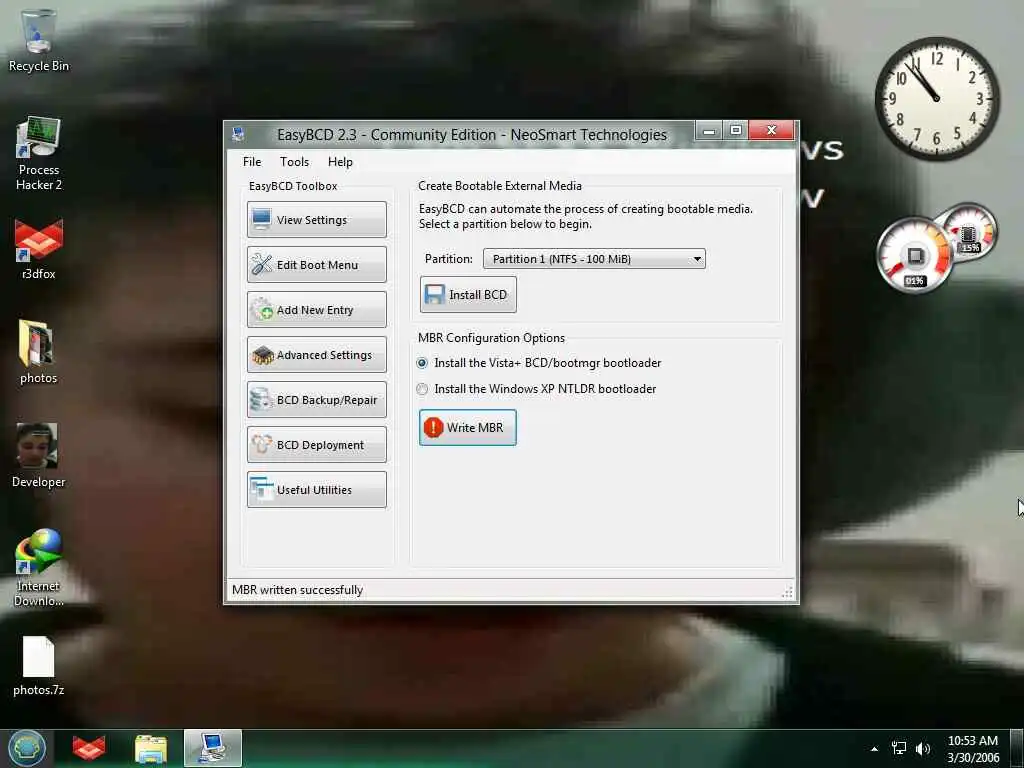Select Install the Windows XP NTLDR bootloader
Screen dimensions: 1024x768
click(x=537, y=389)
